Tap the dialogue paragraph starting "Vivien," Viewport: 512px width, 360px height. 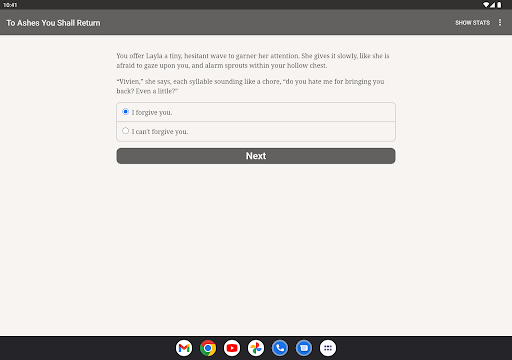pyautogui.click(x=250, y=86)
